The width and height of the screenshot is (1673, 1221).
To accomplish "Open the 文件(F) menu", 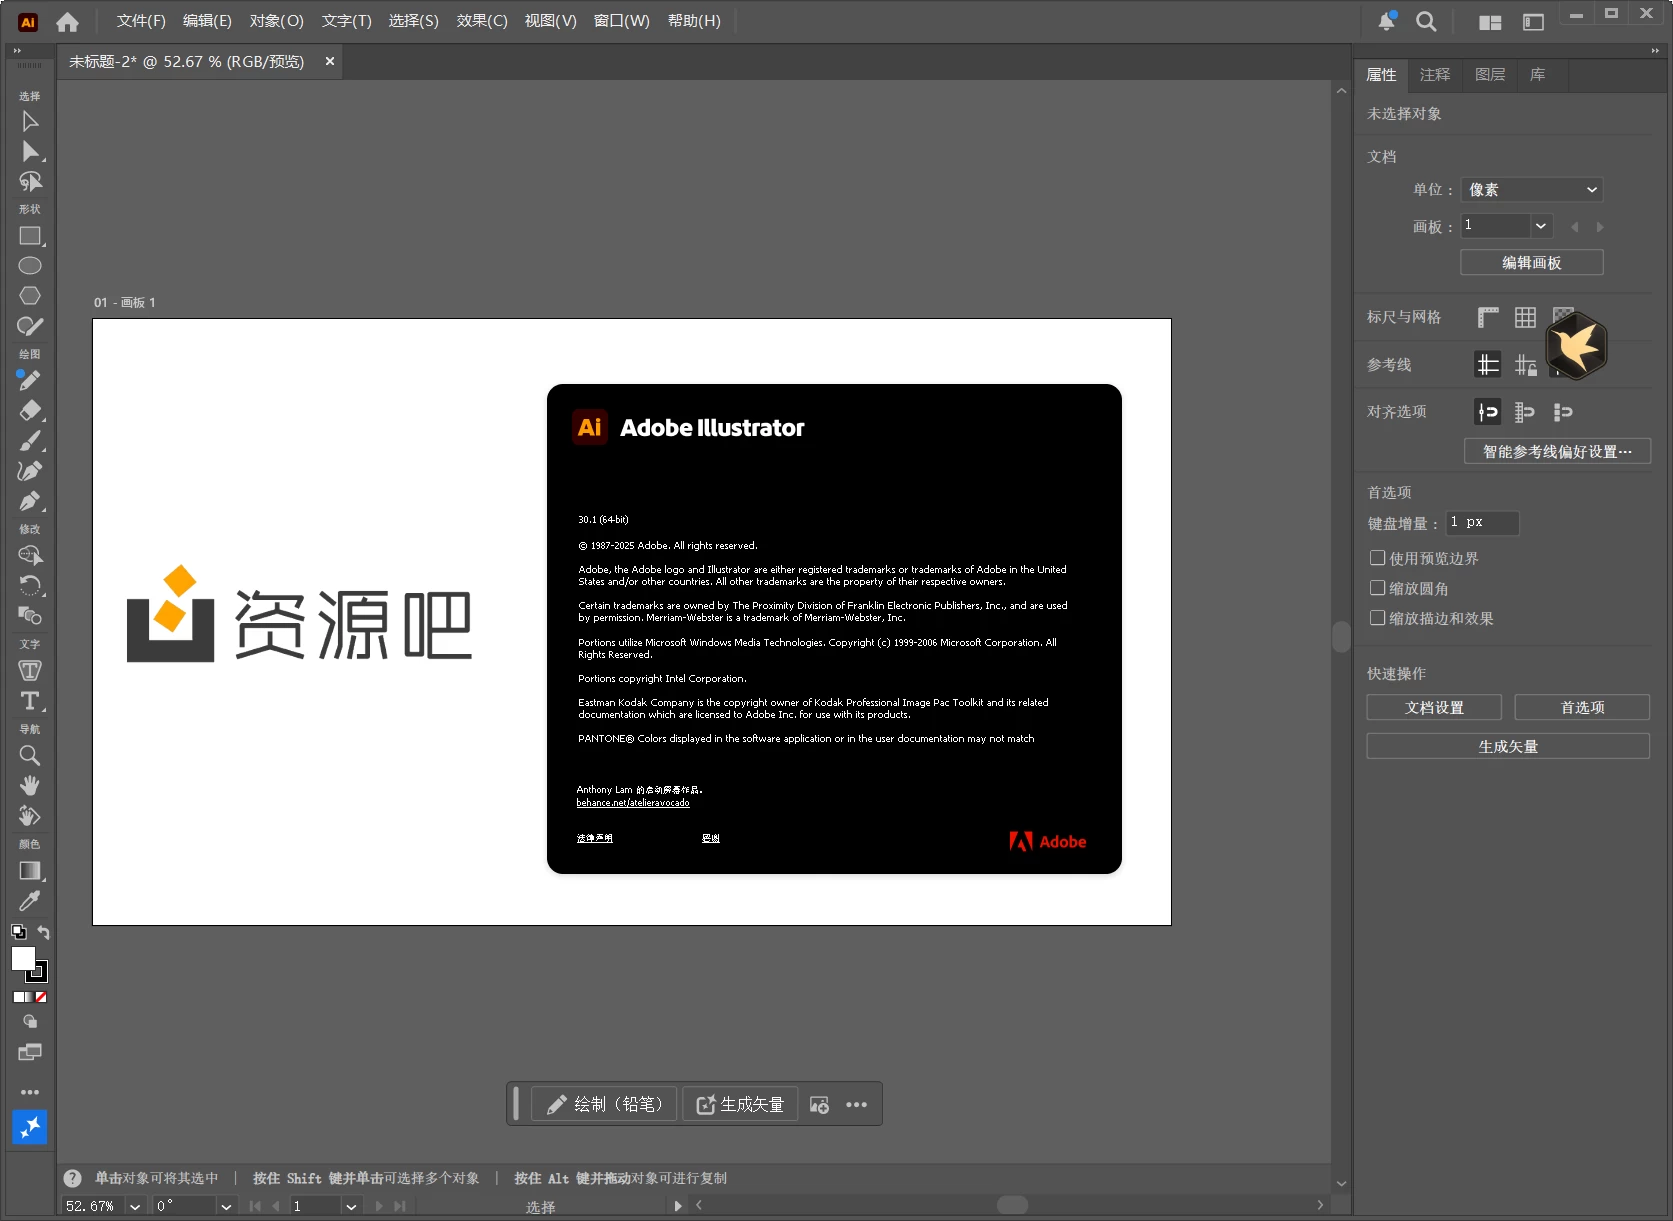I will (139, 20).
